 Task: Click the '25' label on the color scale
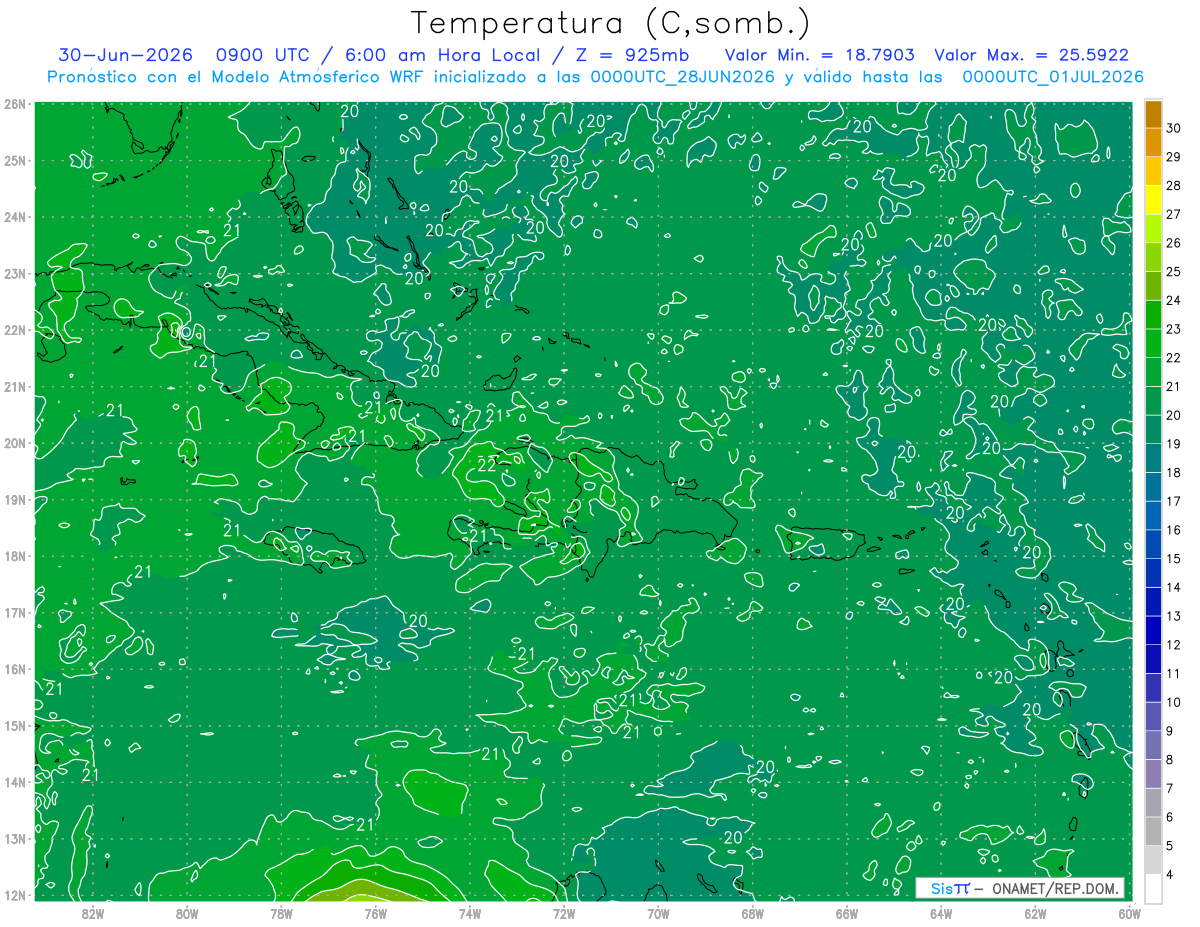(1174, 272)
